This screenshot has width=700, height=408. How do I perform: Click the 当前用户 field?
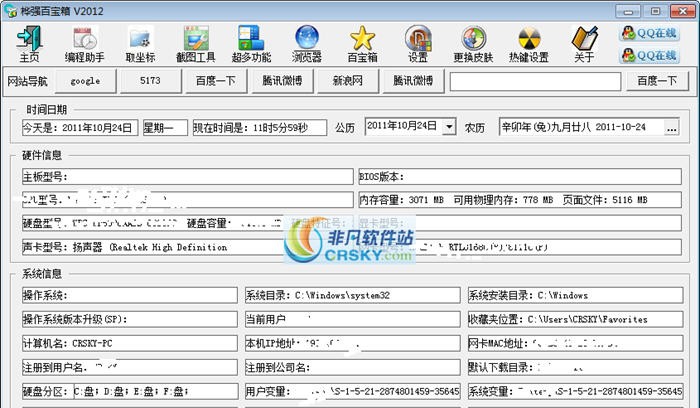[x=353, y=319]
